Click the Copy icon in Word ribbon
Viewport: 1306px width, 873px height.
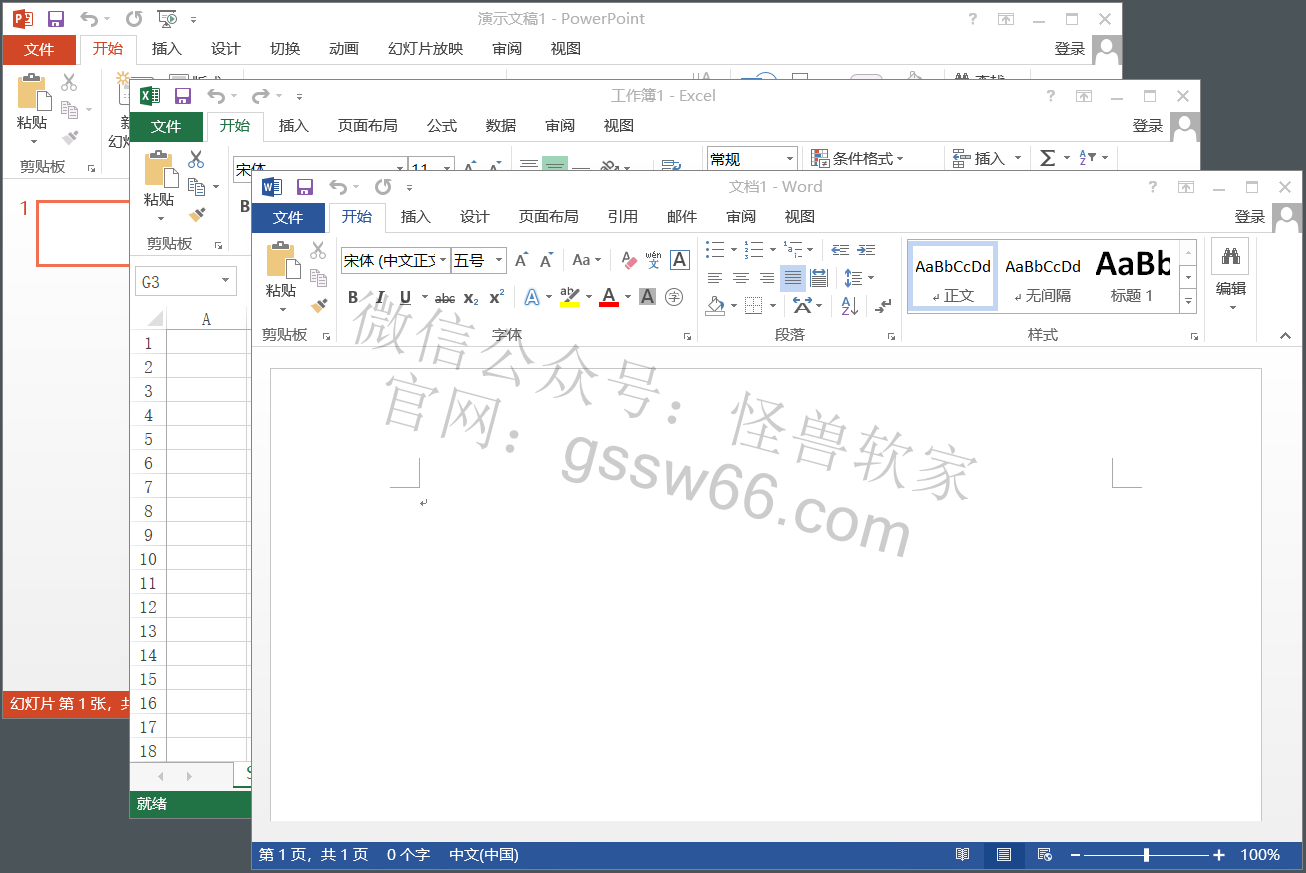coord(319,278)
